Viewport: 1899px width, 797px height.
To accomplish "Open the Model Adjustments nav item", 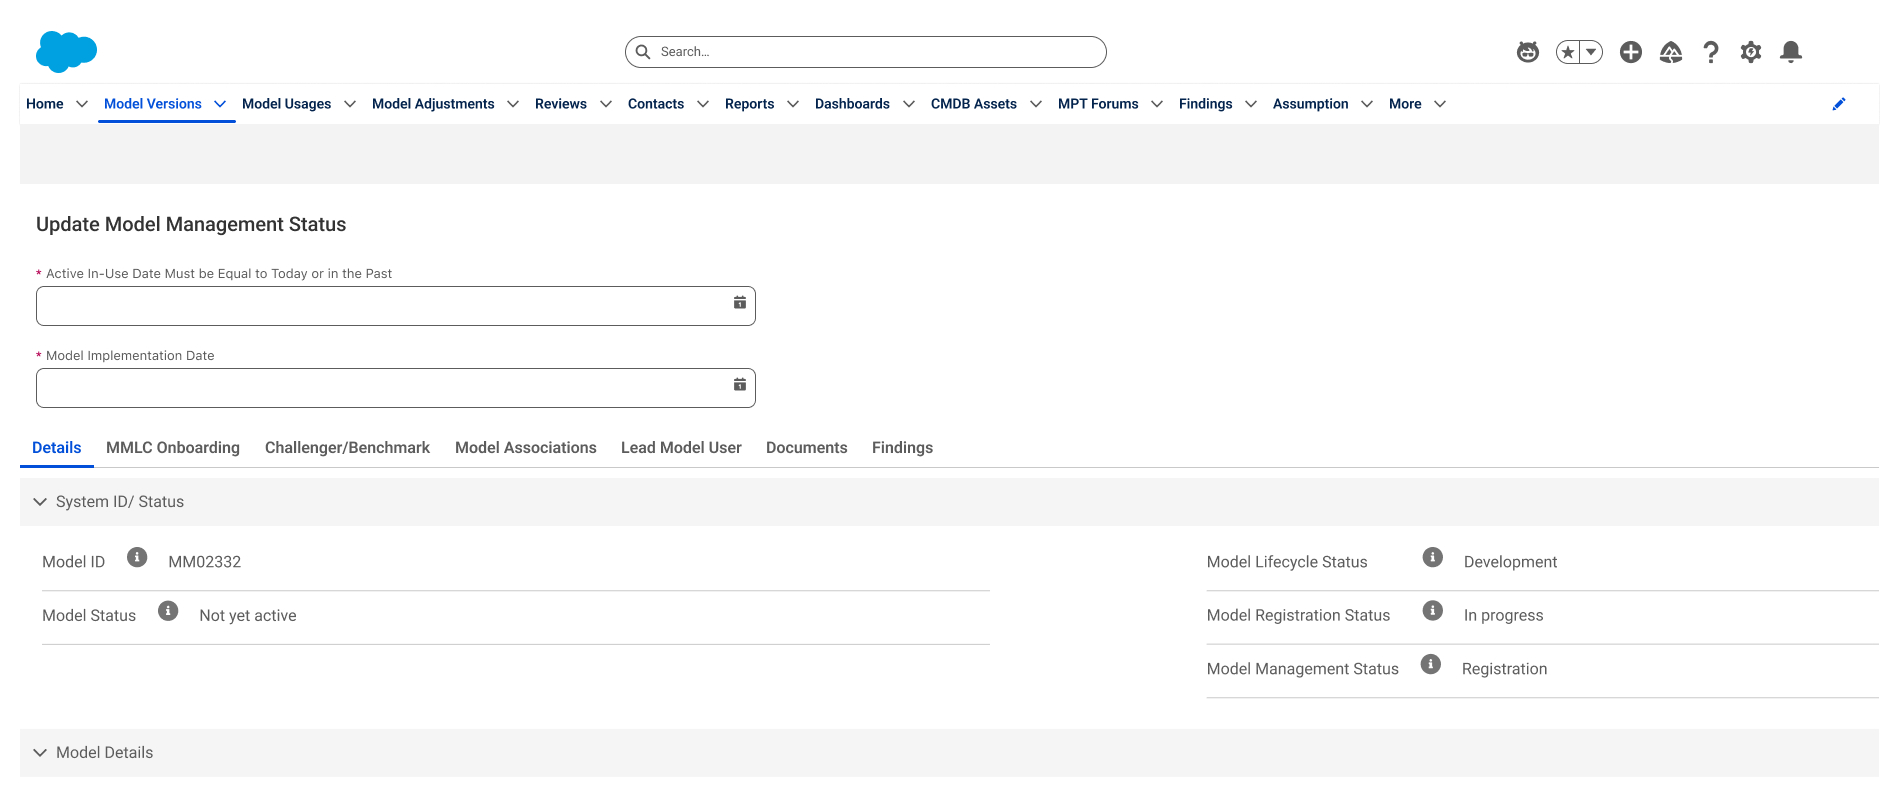I will click(433, 104).
